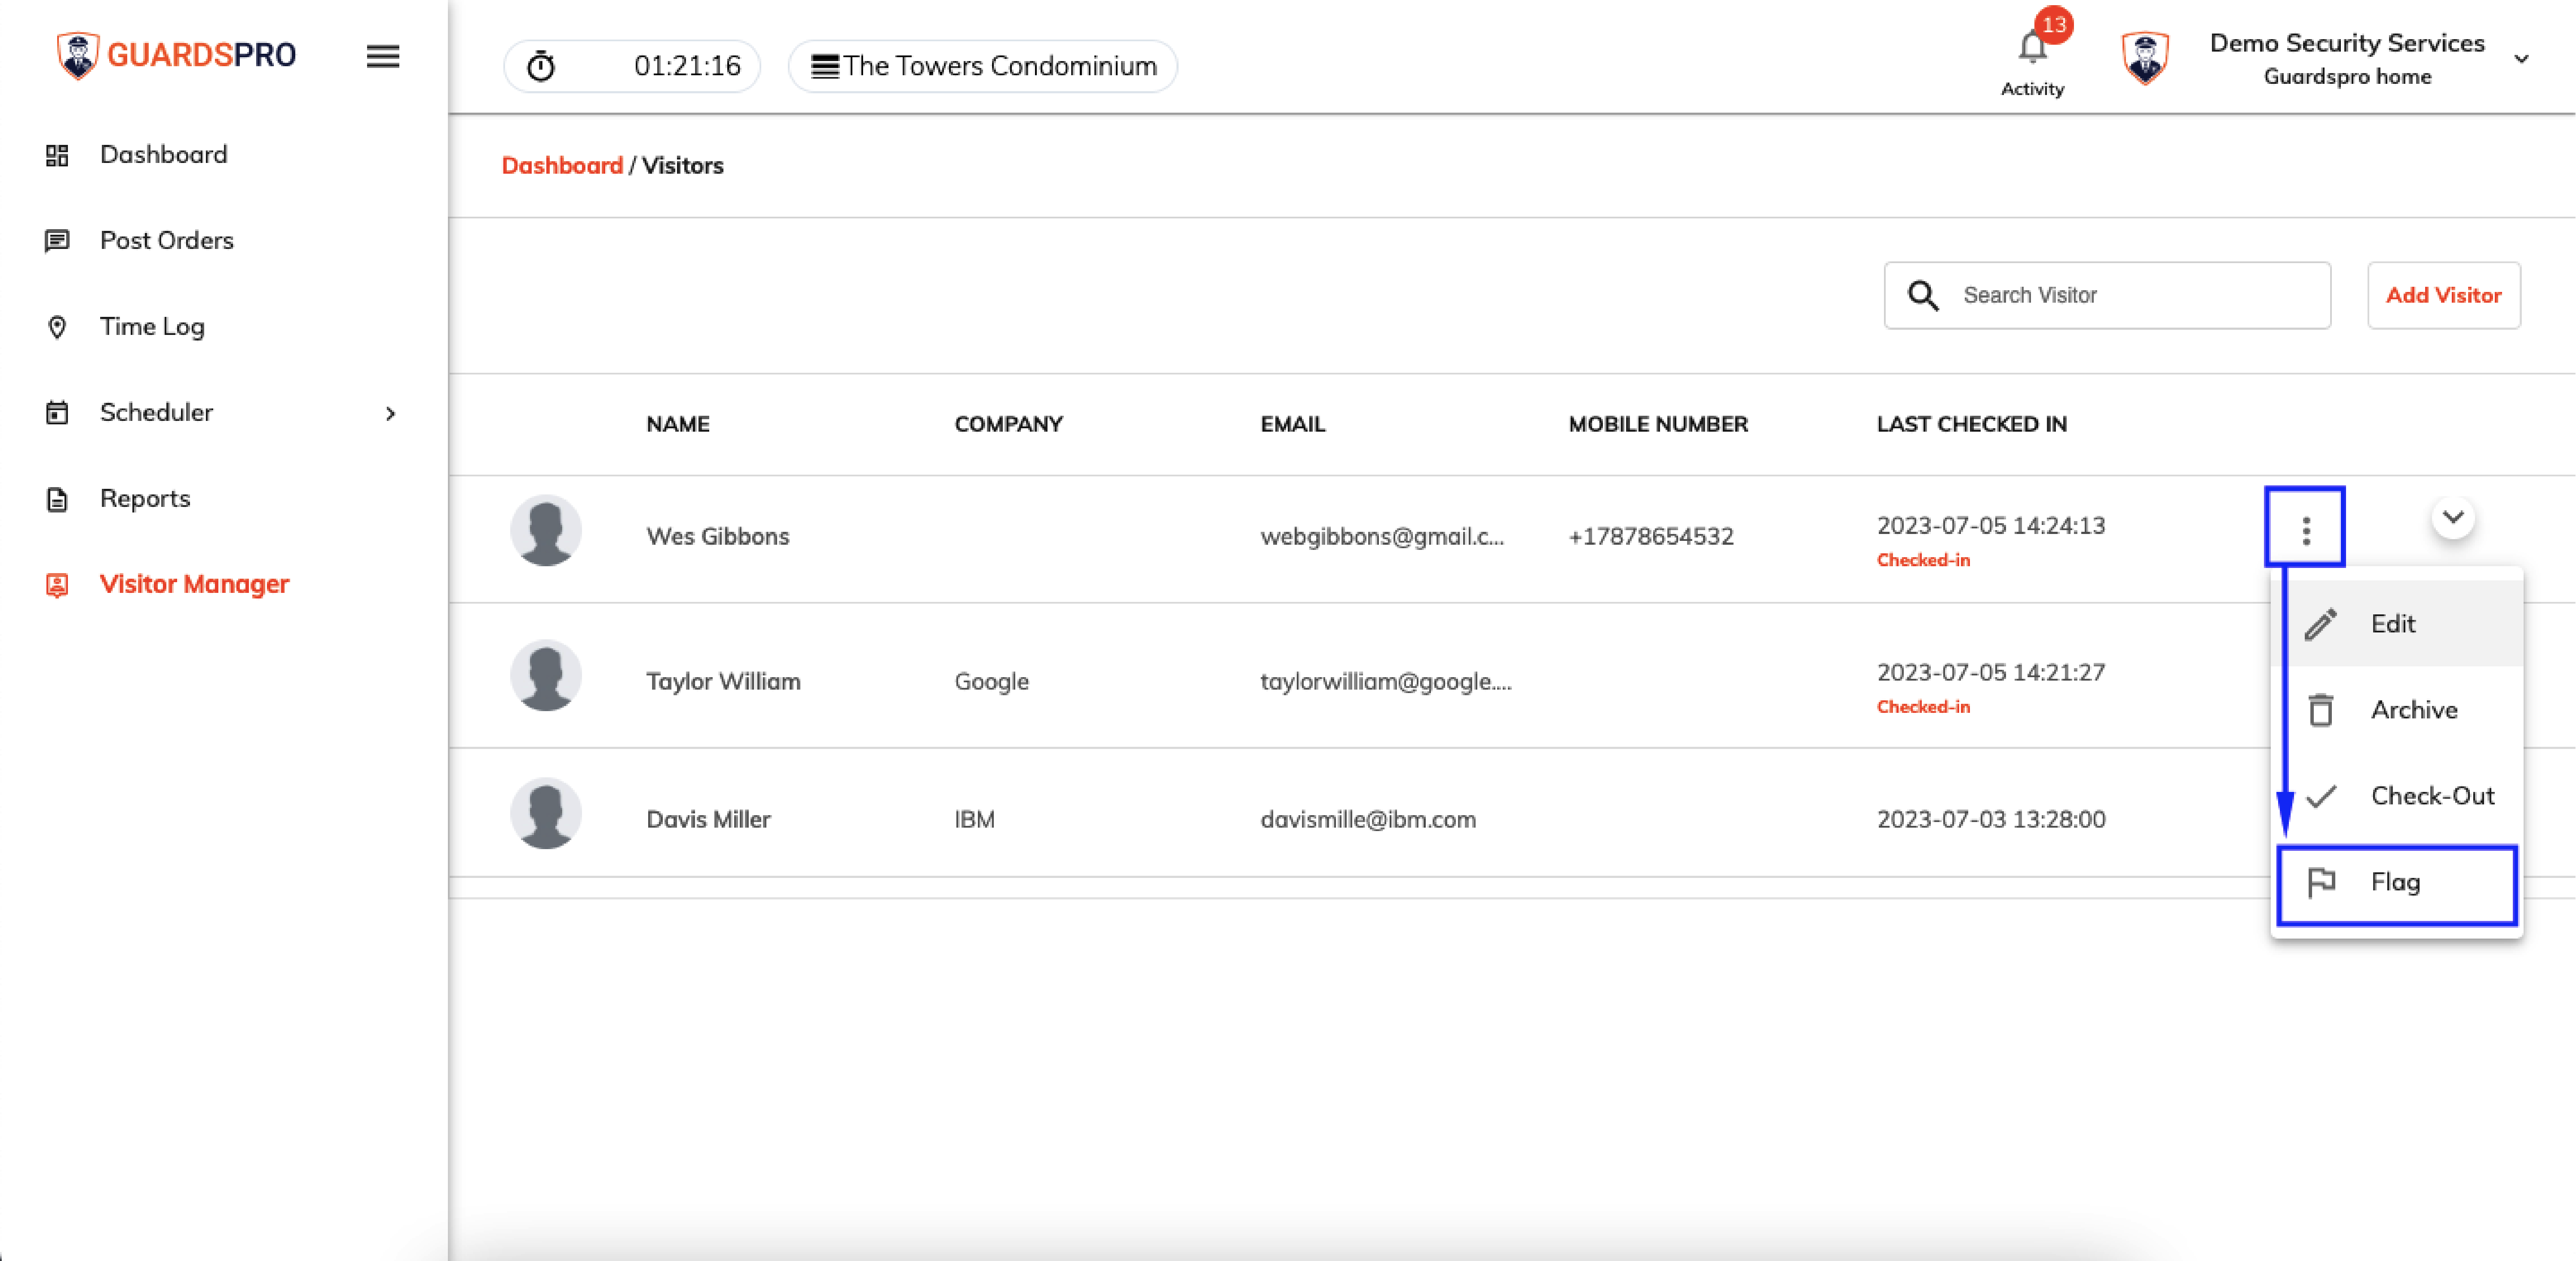Focus the Search Visitor field
This screenshot has height=1261, width=2576.
tap(2107, 295)
